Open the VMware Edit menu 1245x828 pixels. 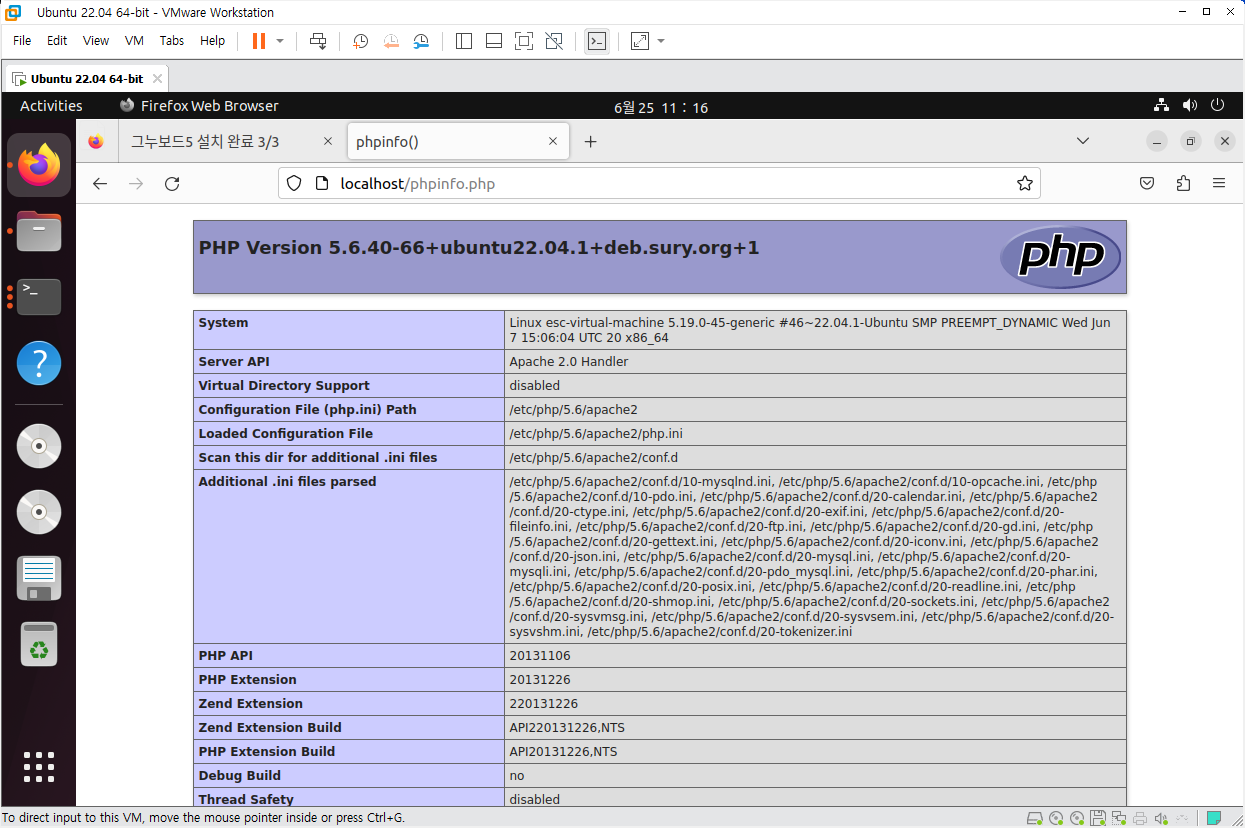pyautogui.click(x=57, y=41)
